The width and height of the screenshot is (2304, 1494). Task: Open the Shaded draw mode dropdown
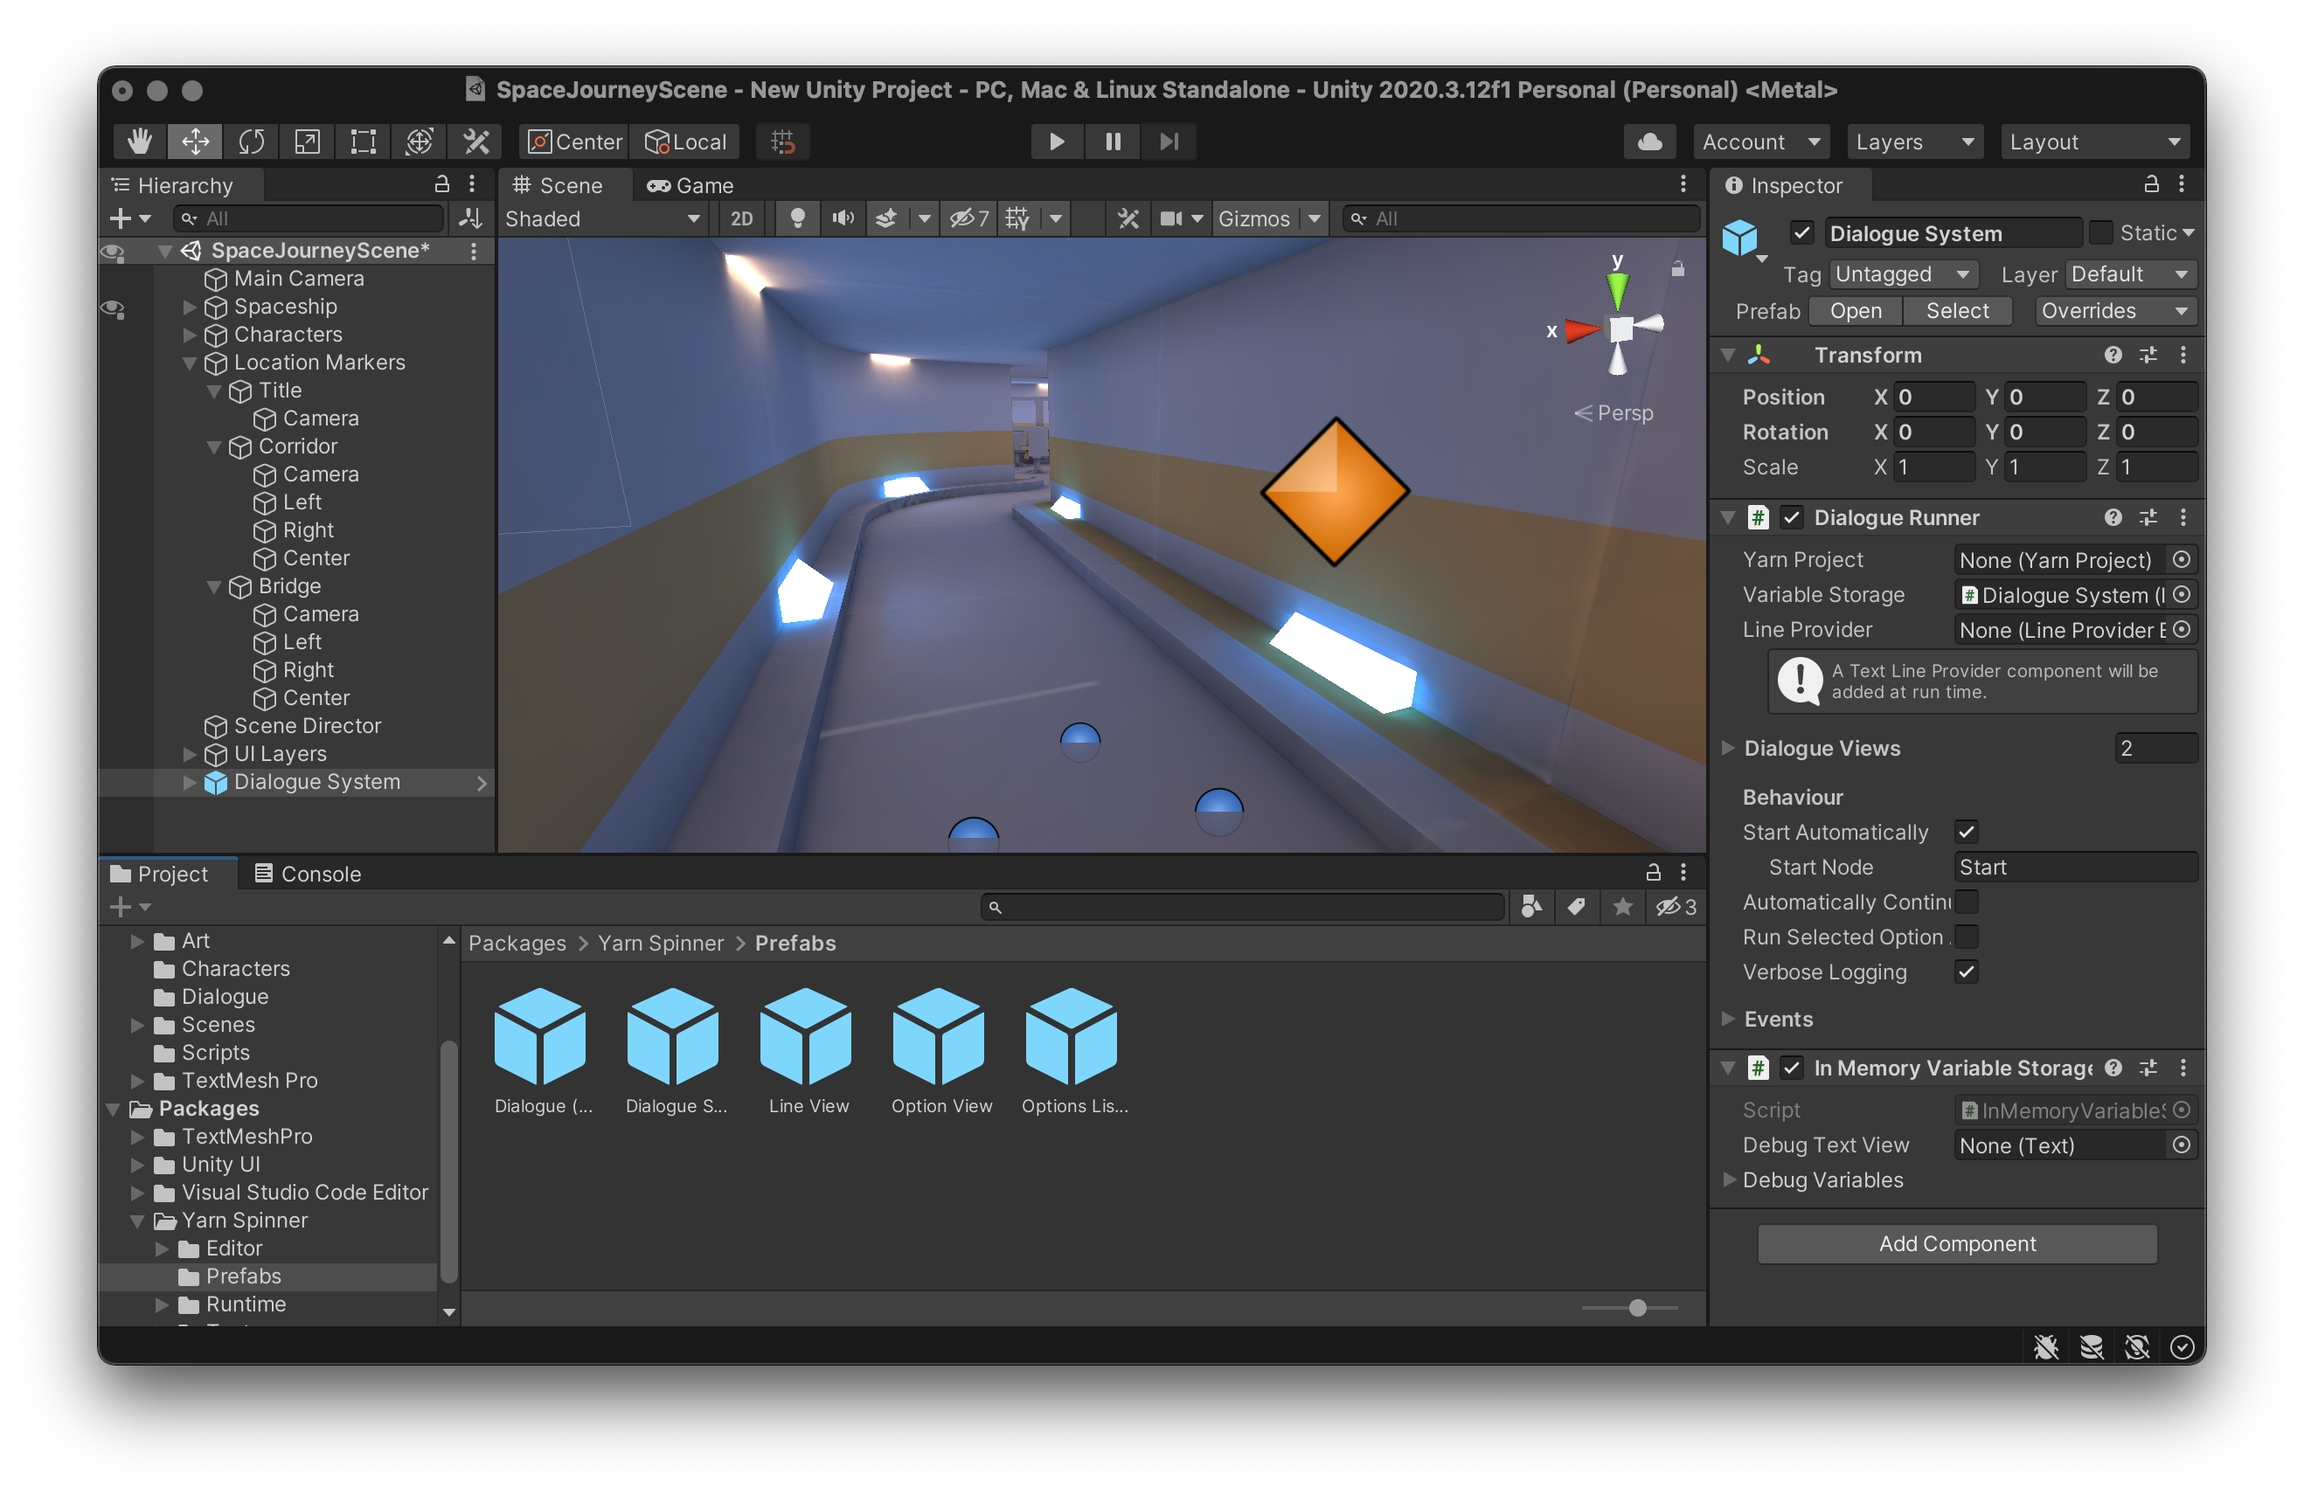602,218
